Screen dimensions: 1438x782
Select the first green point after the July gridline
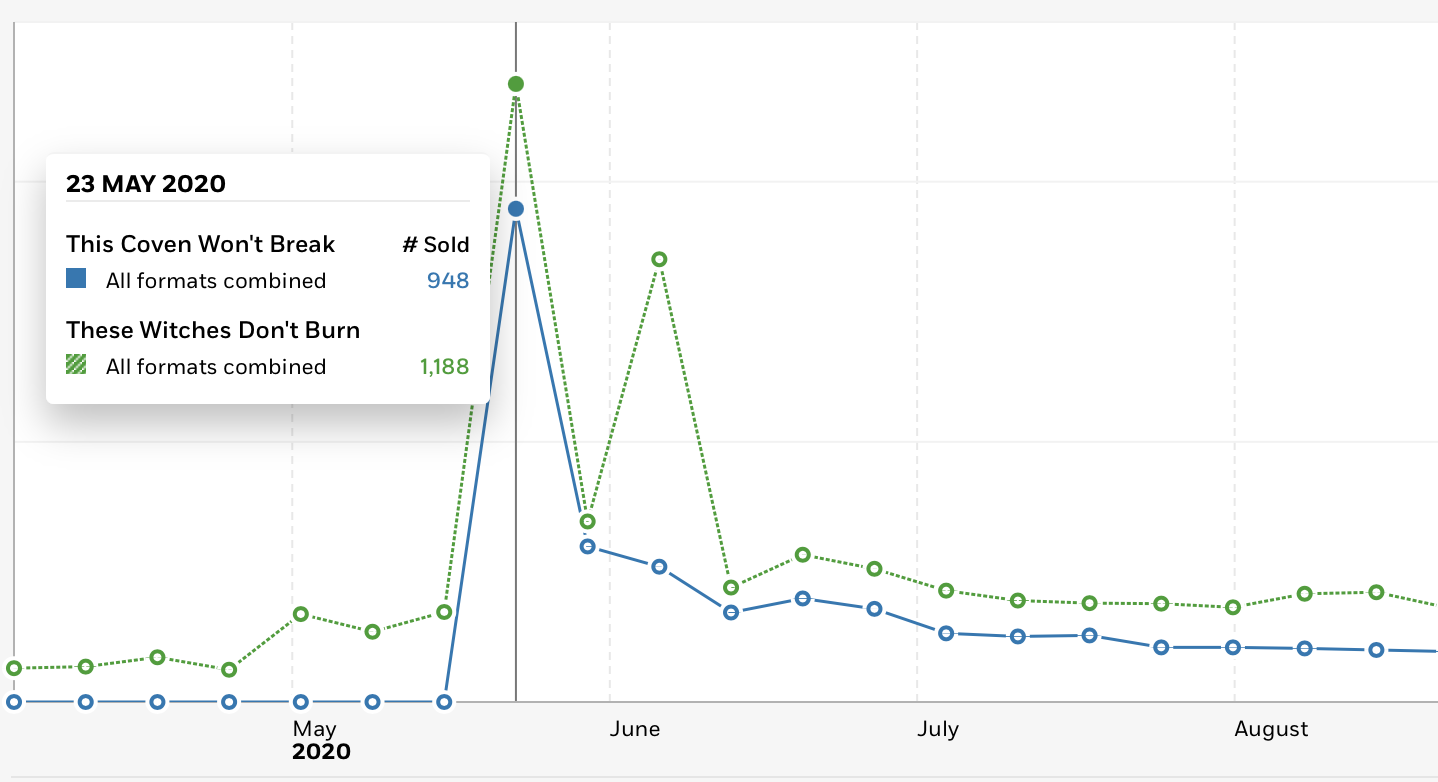click(x=946, y=590)
